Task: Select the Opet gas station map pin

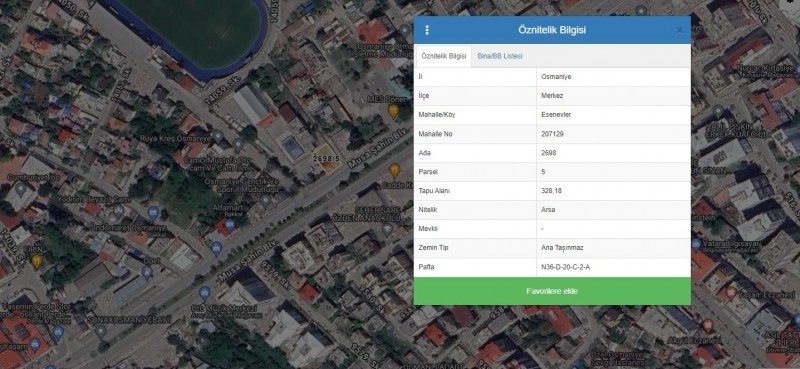Action: point(147,273)
